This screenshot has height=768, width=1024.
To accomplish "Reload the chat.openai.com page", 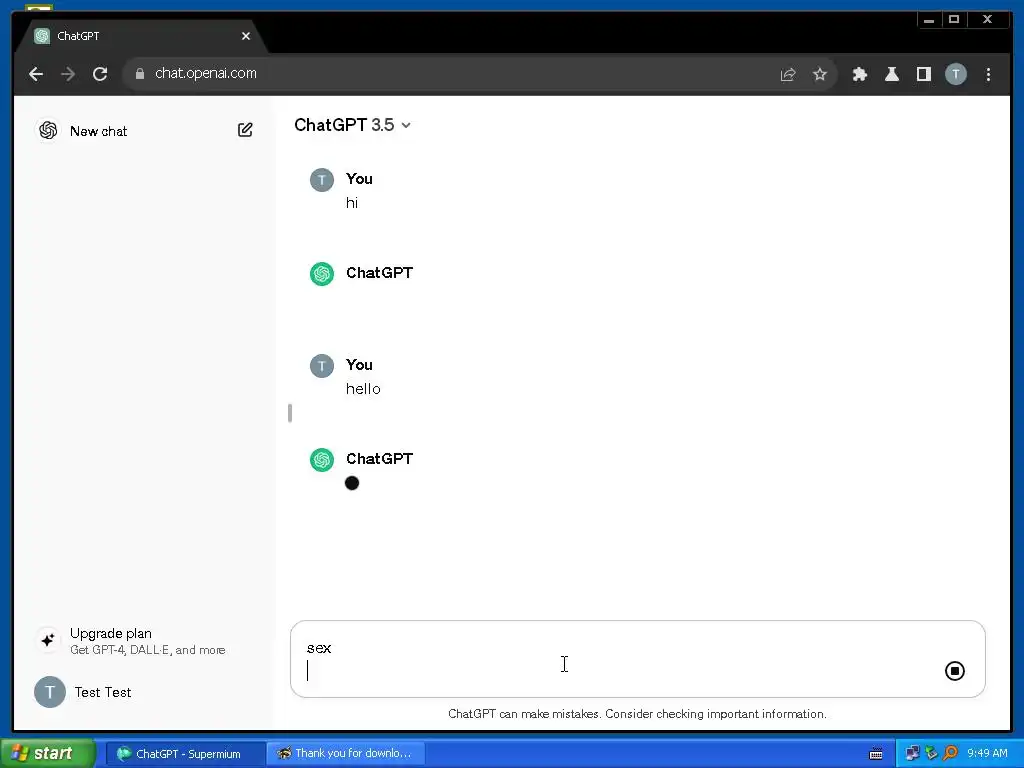I will [100, 74].
